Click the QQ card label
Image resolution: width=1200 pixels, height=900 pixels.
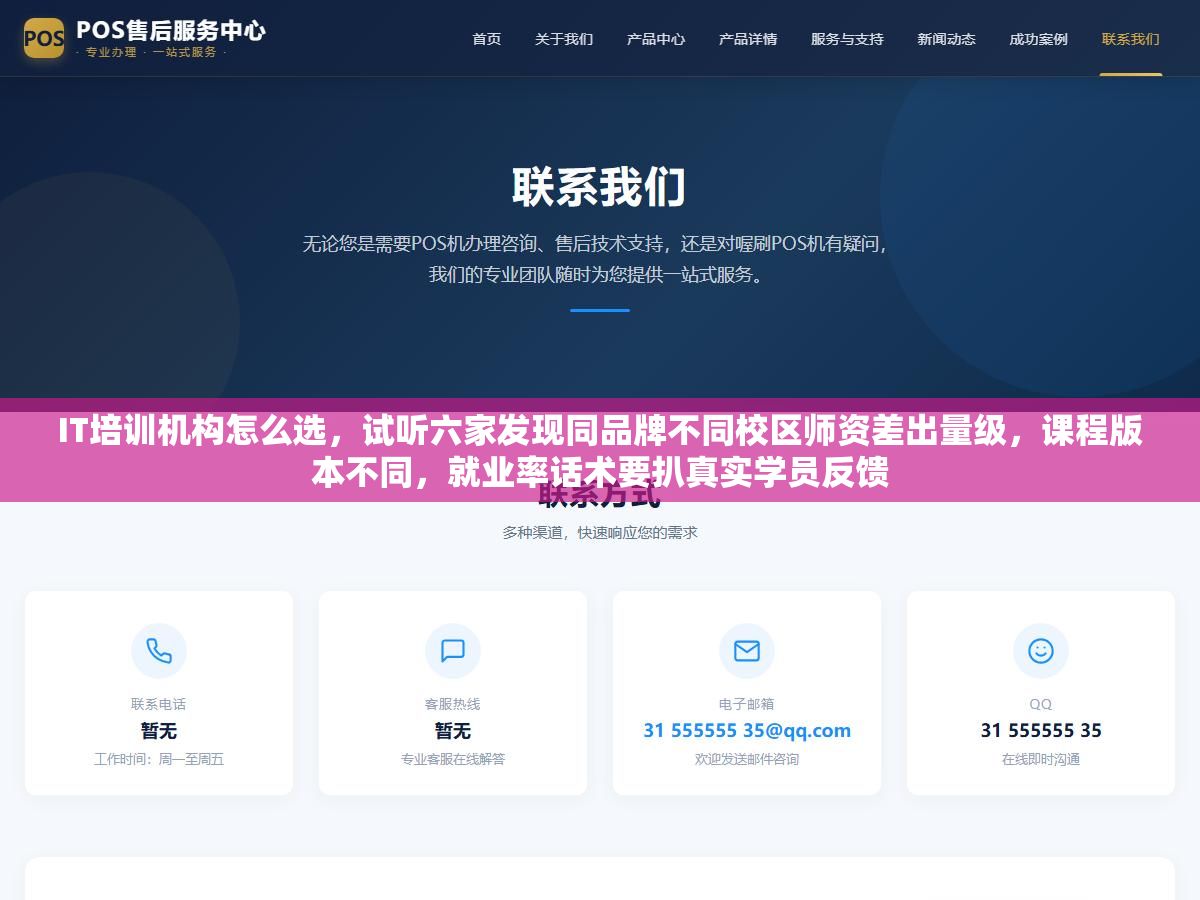click(1041, 704)
